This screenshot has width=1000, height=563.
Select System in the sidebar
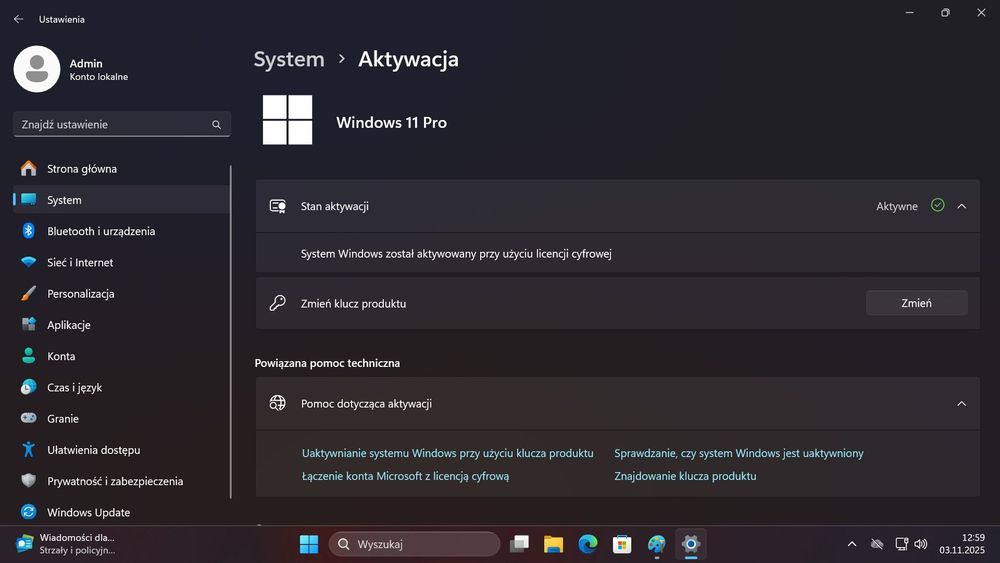121,200
